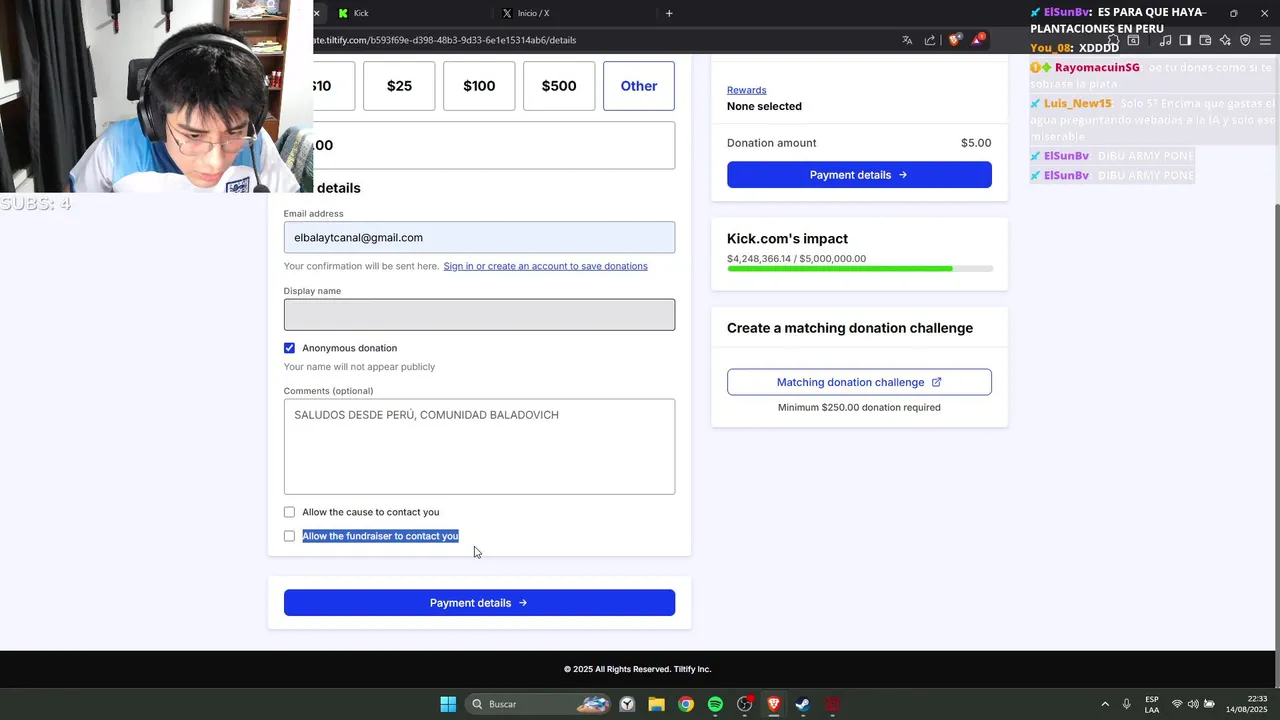Image resolution: width=1280 pixels, height=720 pixels.
Task: Open Brave Rewards triangle icon
Action: pos(977,40)
